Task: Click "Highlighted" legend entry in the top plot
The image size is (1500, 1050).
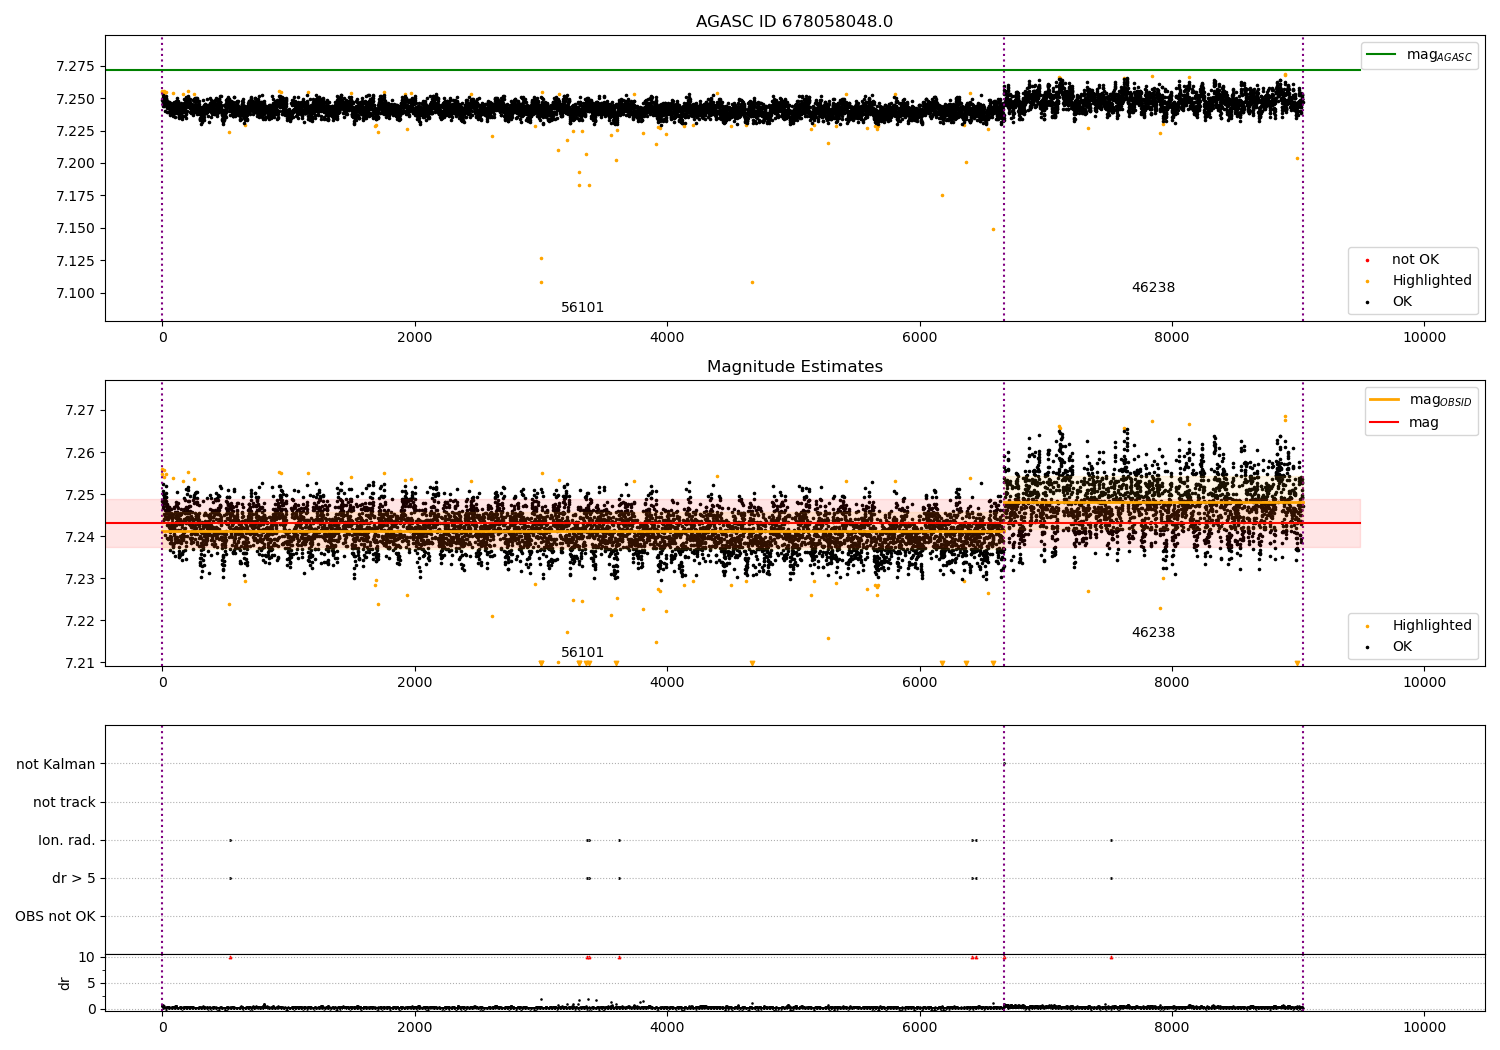Action: click(1416, 281)
